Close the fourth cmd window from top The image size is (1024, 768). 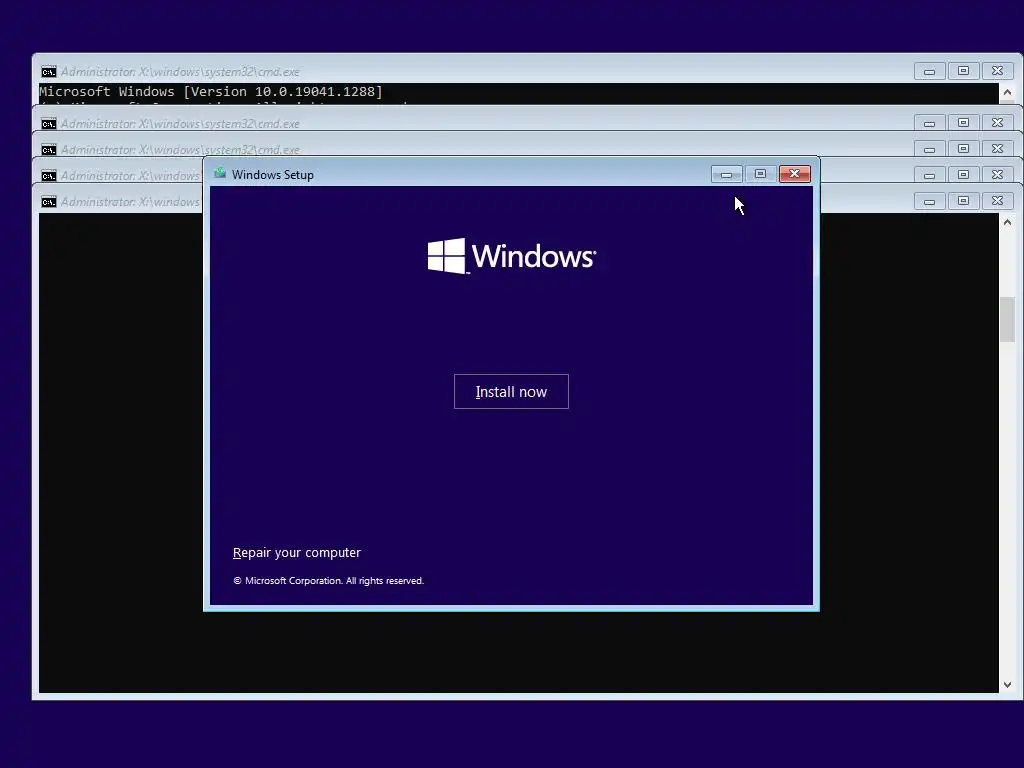(997, 175)
